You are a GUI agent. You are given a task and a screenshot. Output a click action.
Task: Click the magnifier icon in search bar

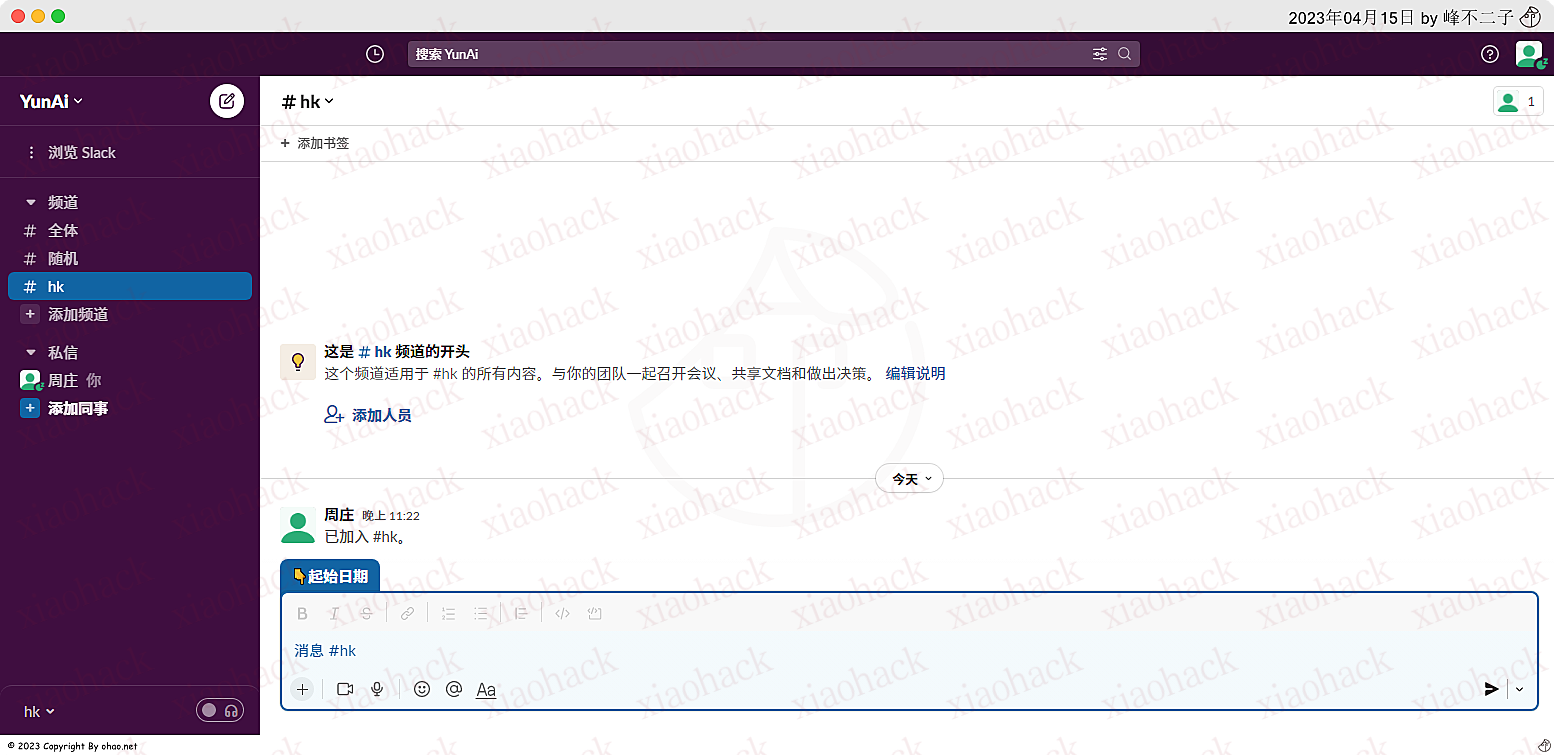(1125, 54)
